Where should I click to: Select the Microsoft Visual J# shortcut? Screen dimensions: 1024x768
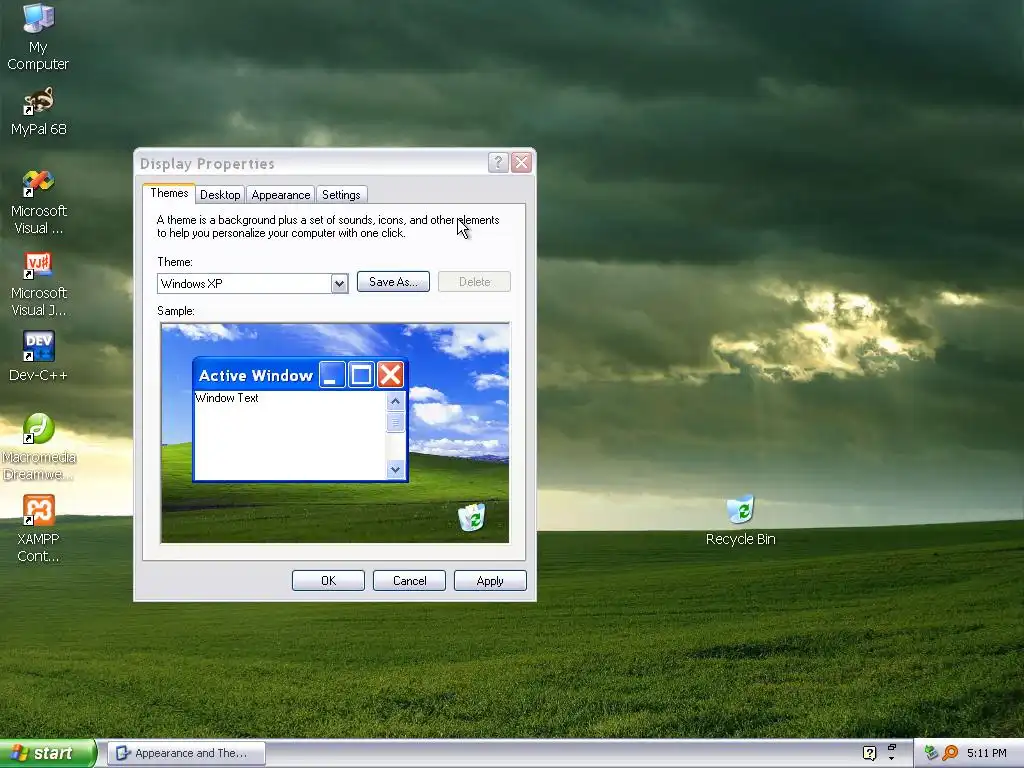tap(38, 284)
